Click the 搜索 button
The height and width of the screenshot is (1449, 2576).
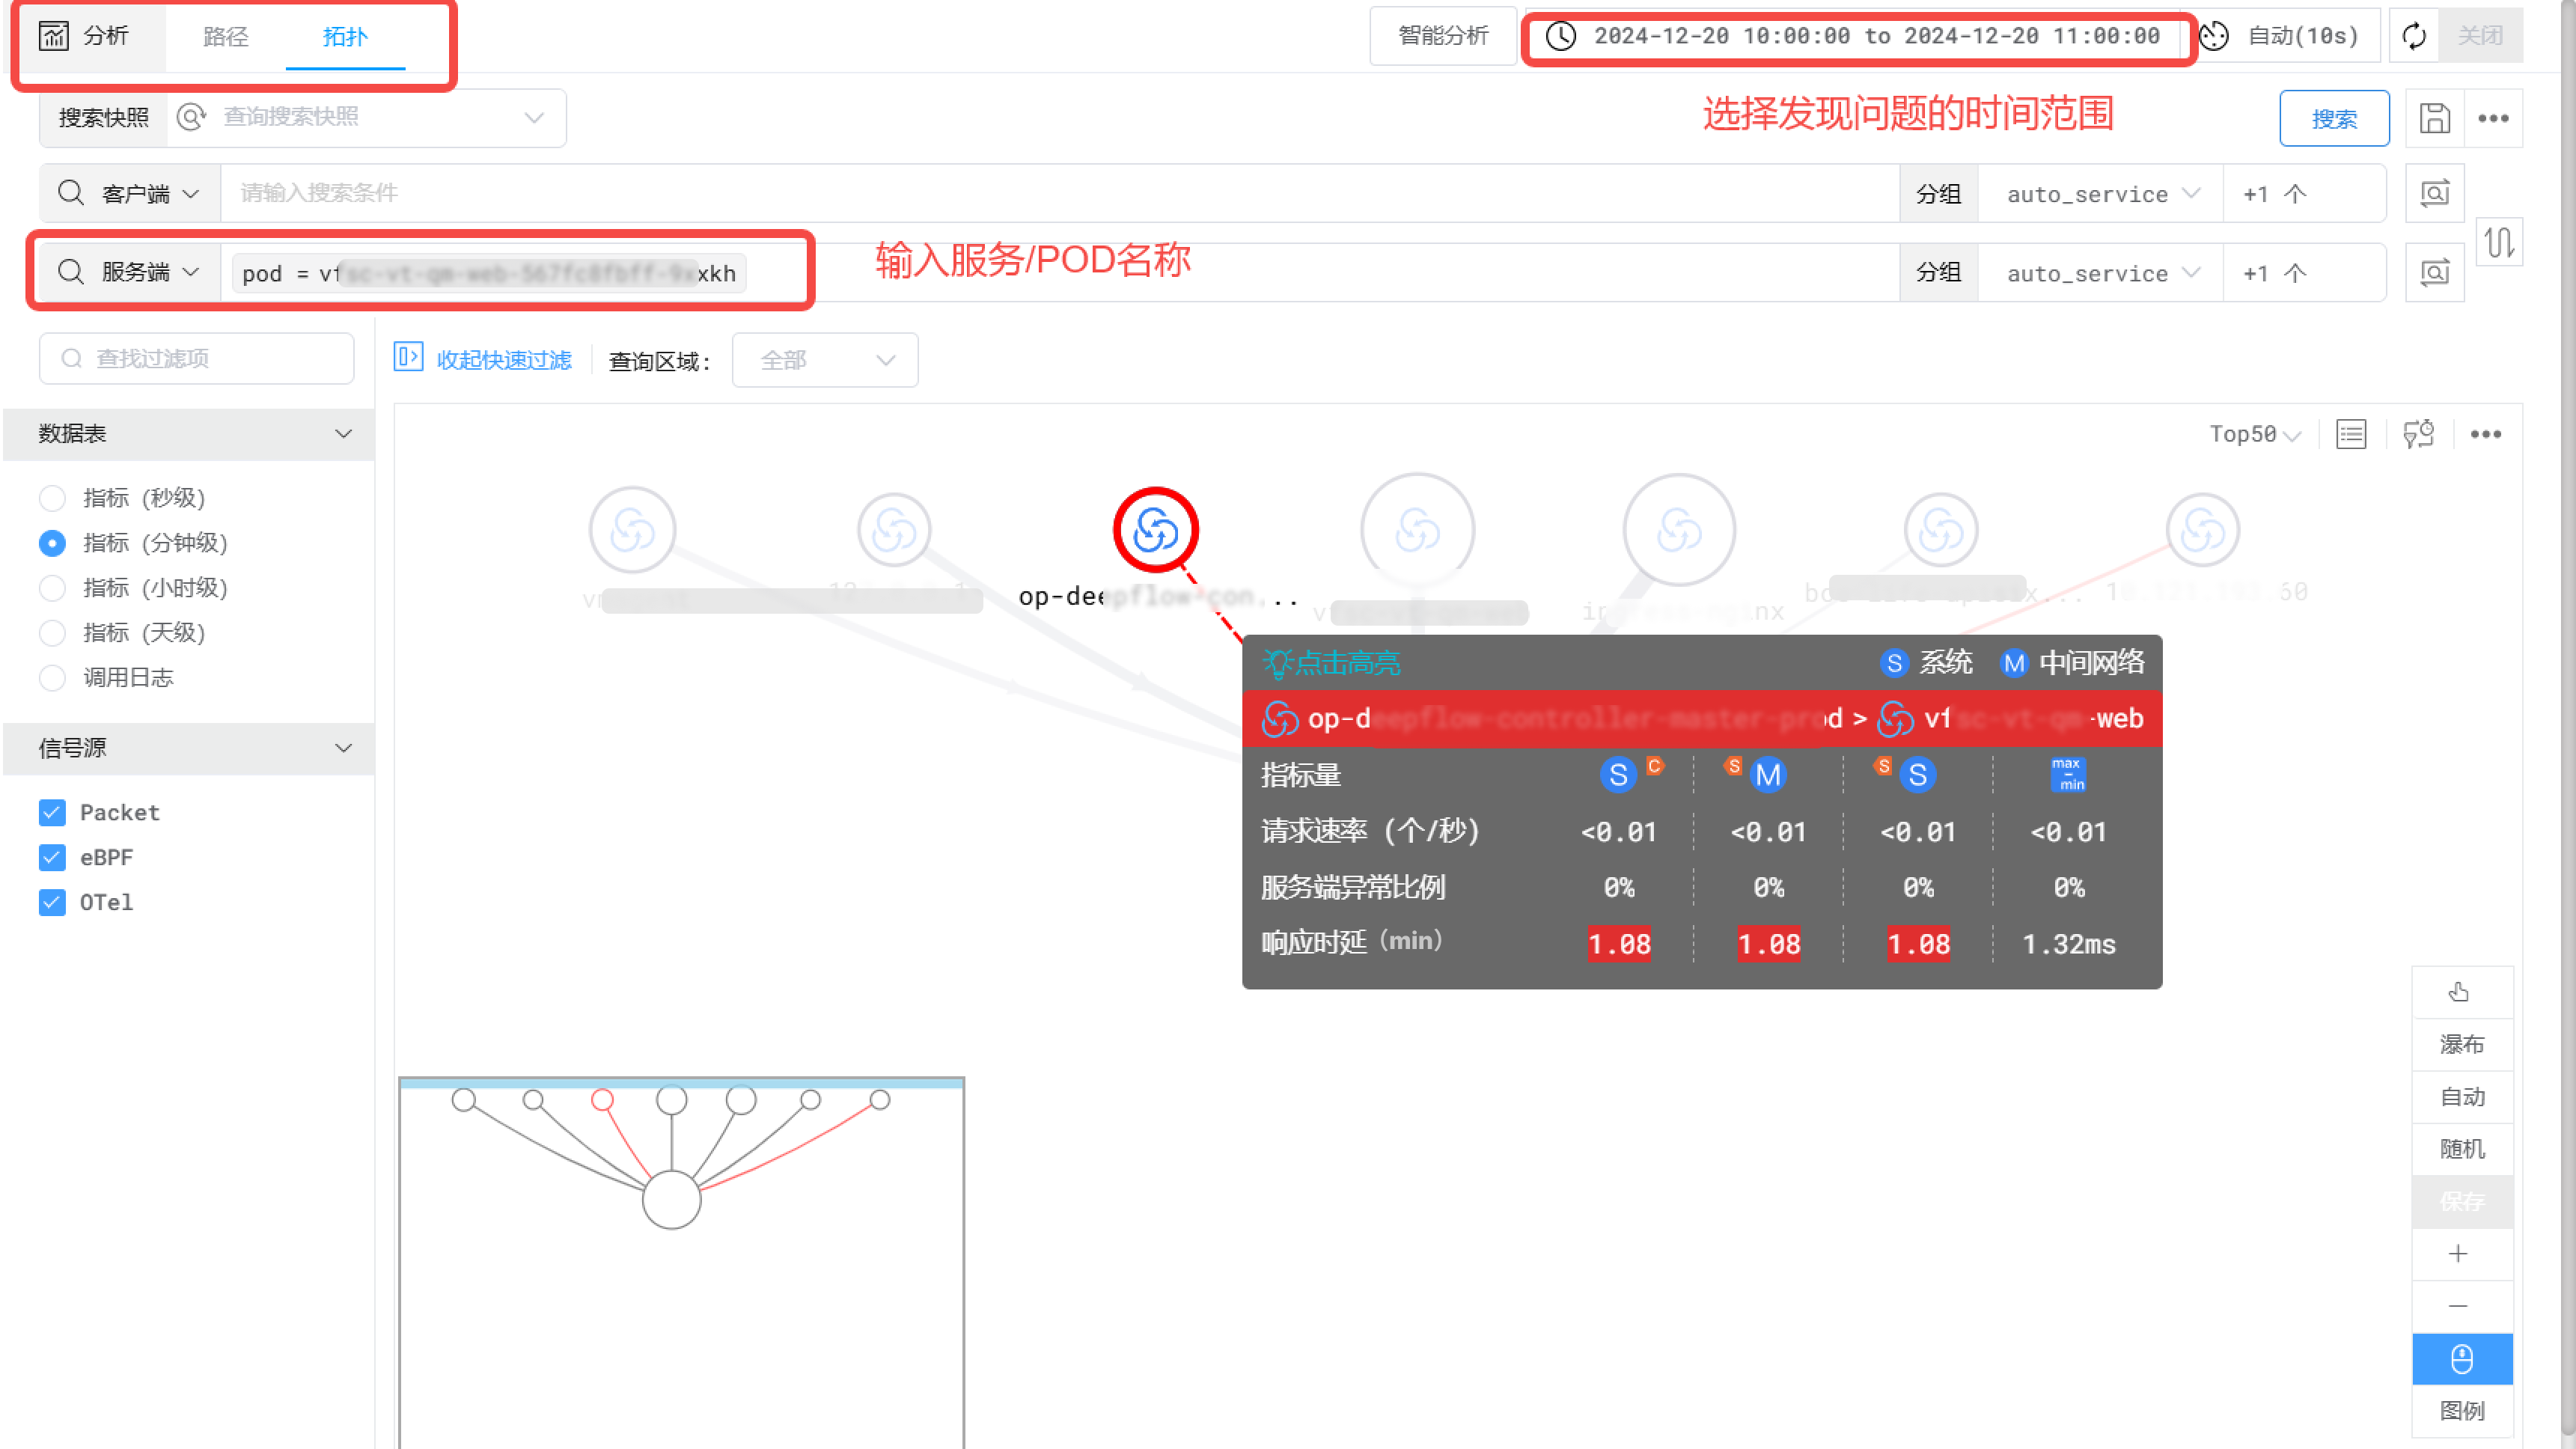tap(2334, 119)
